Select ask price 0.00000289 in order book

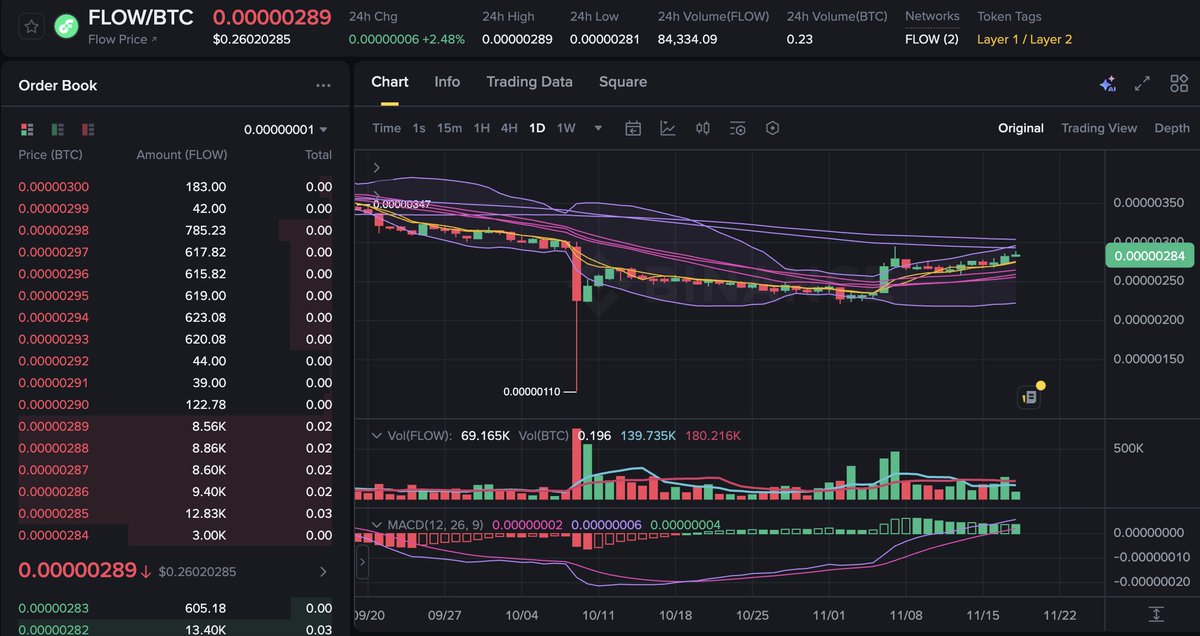tap(53, 427)
